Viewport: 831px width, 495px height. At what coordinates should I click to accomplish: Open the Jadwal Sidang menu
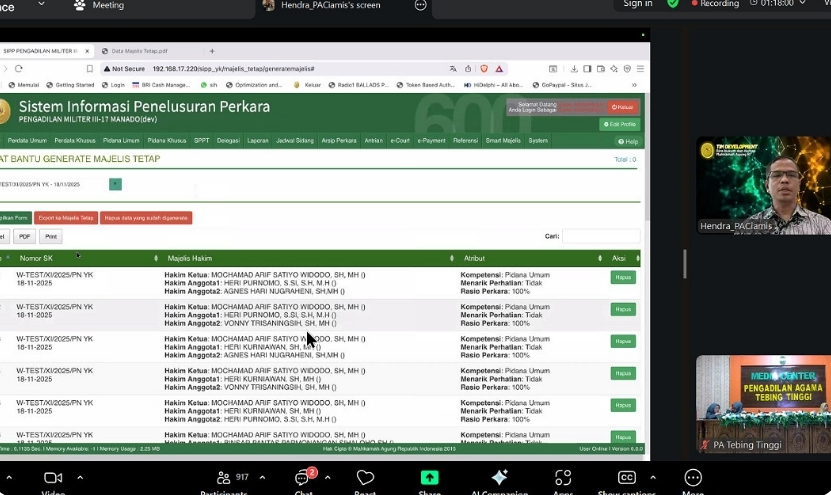click(x=294, y=141)
